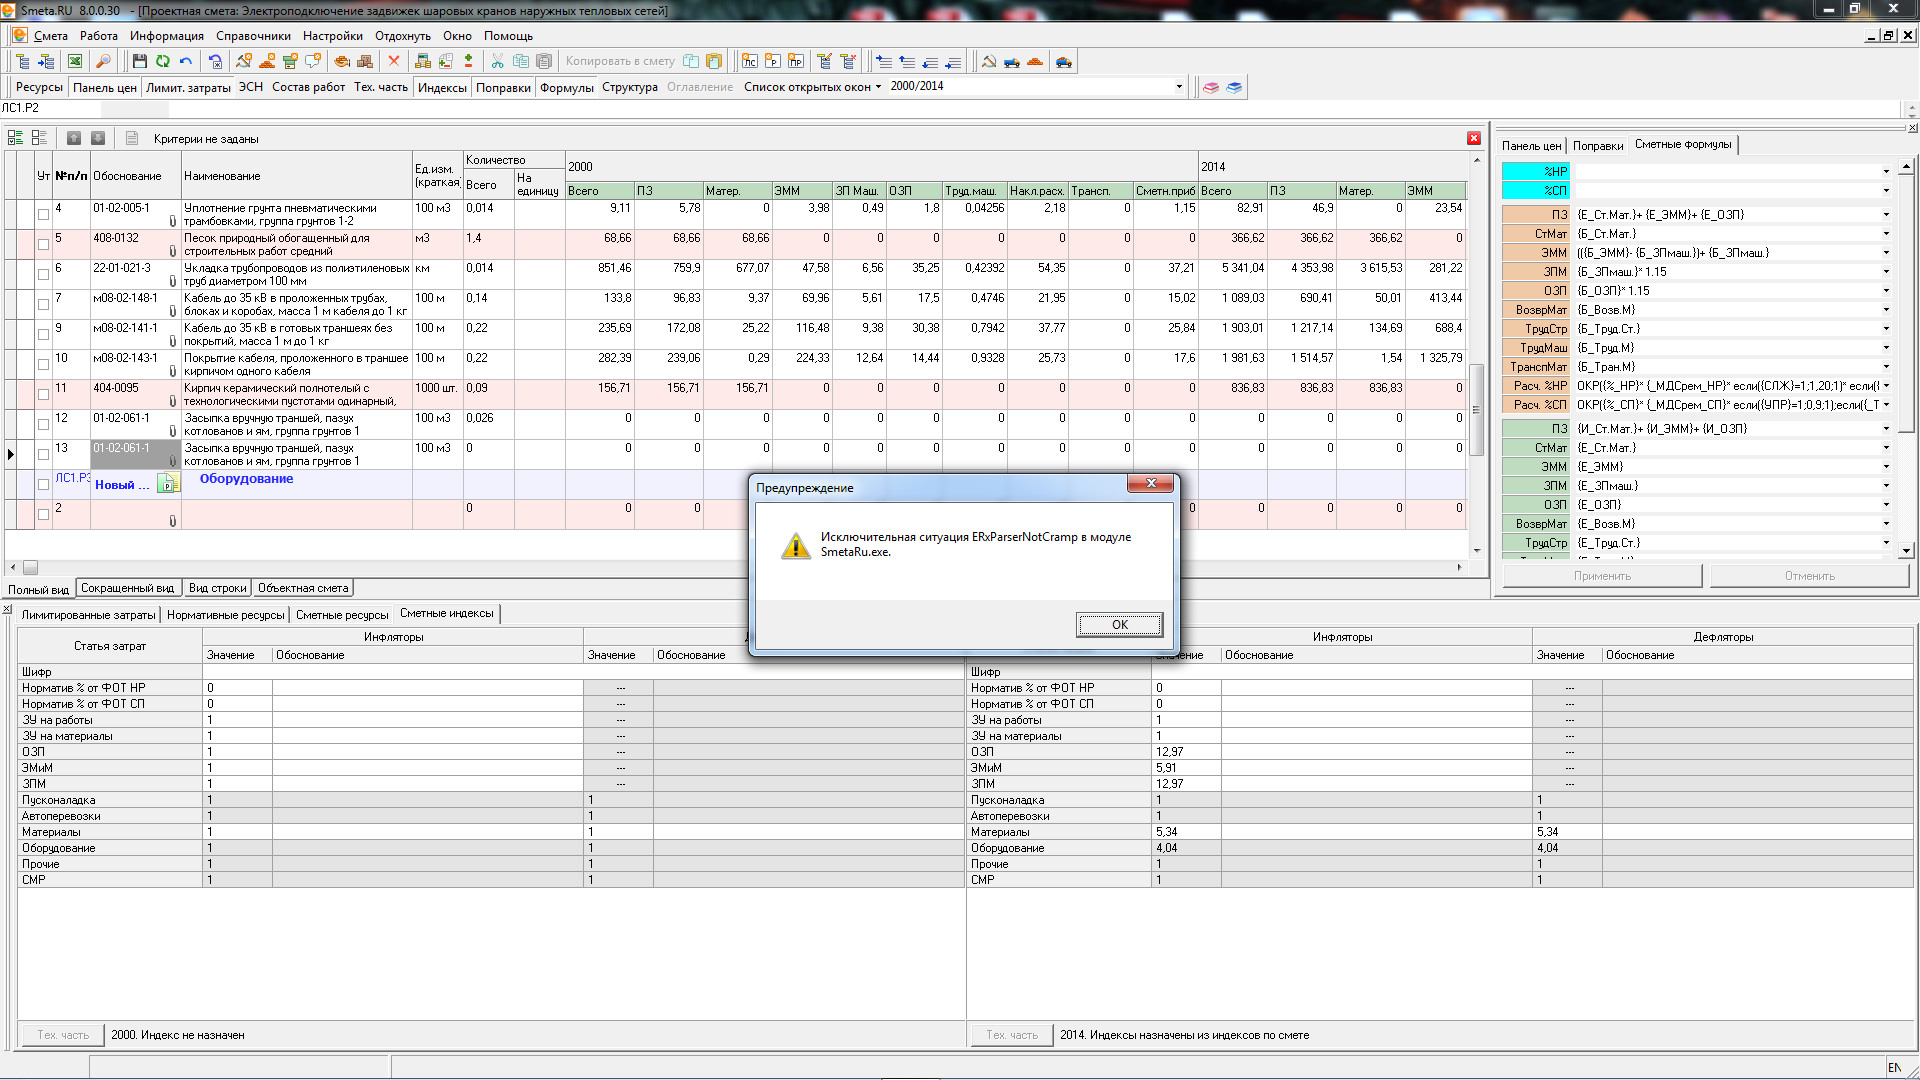Switch to Поправки tab in right panel
The height and width of the screenshot is (1080, 1920).
[x=1597, y=146]
